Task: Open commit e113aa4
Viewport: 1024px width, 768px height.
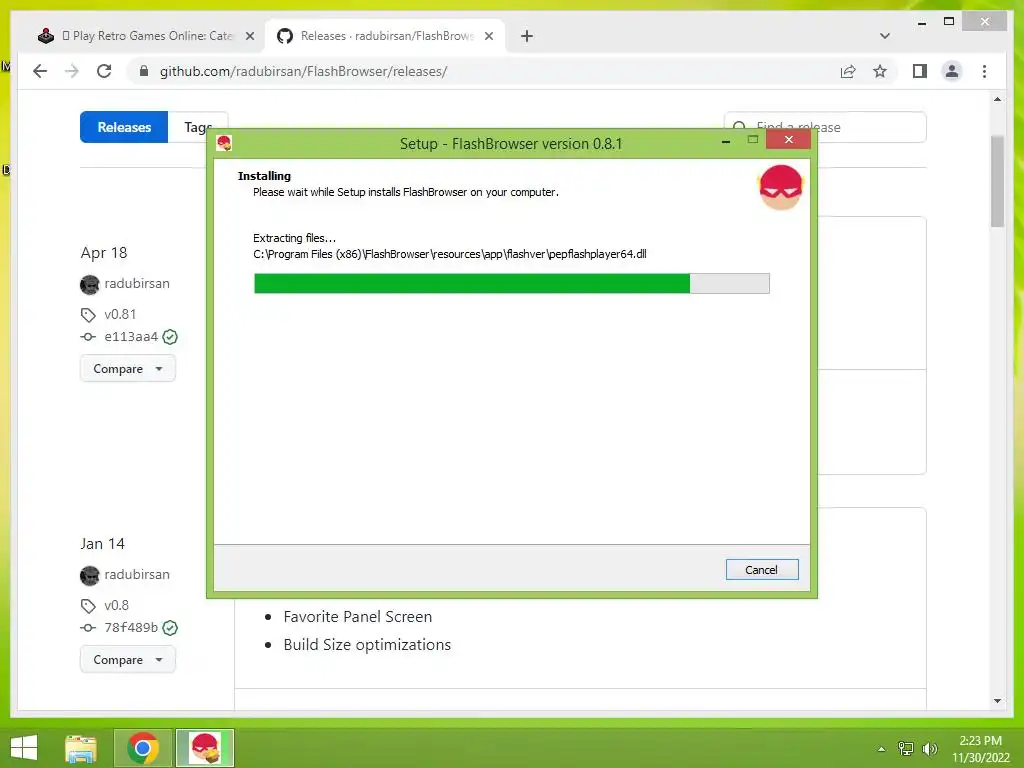Action: [x=131, y=336]
